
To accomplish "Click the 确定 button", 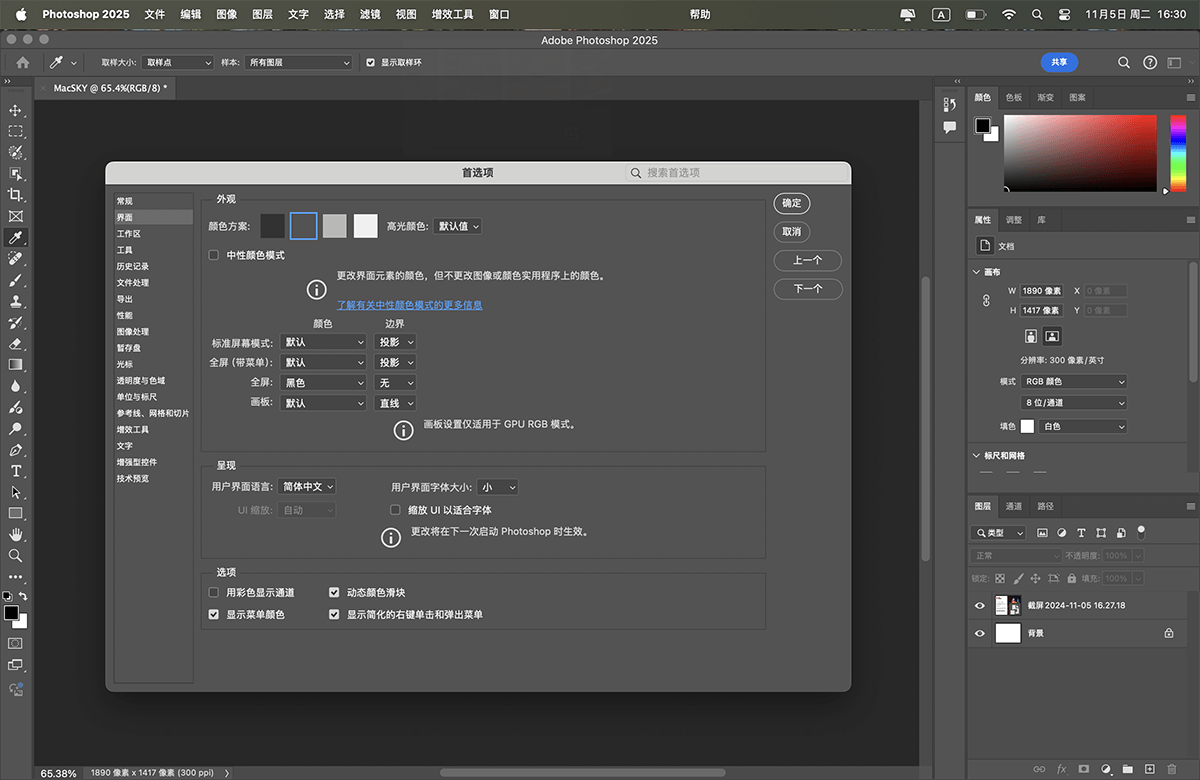I will (792, 203).
